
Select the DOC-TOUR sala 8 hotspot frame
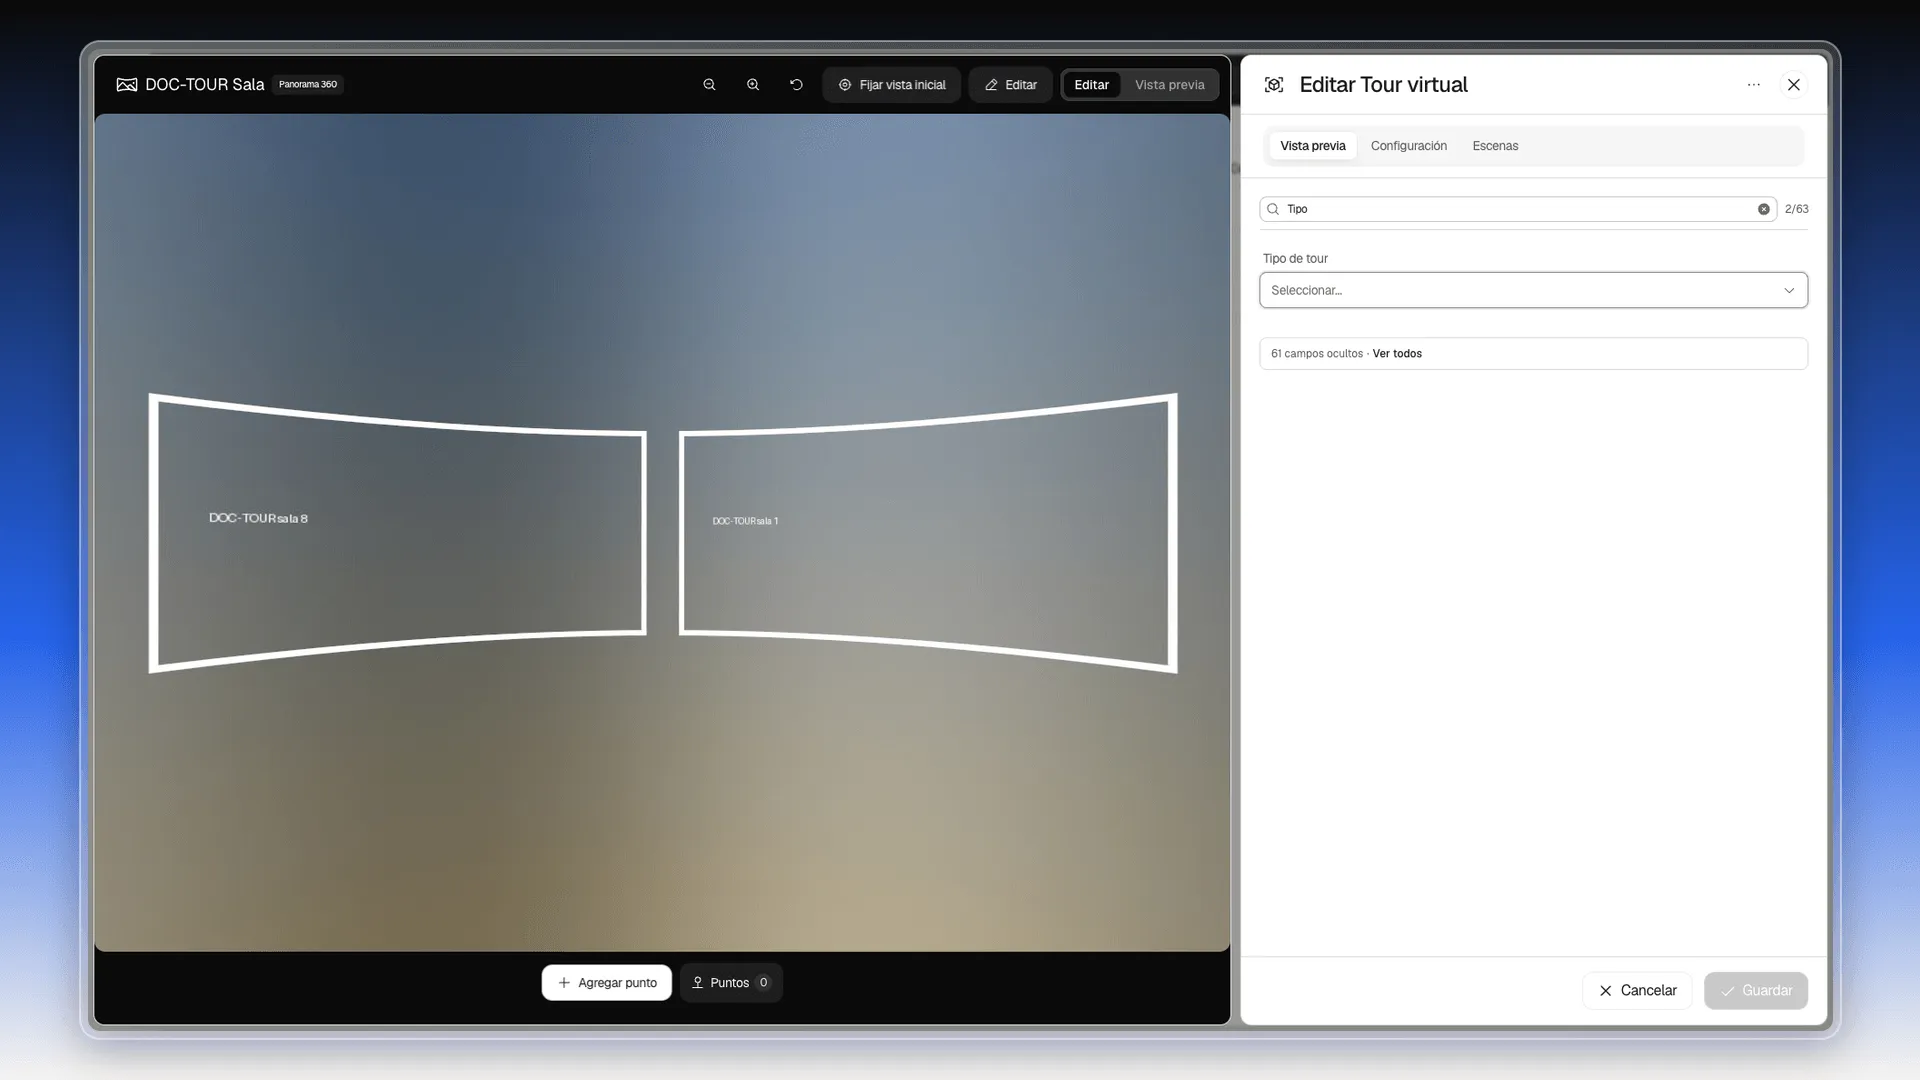click(398, 532)
